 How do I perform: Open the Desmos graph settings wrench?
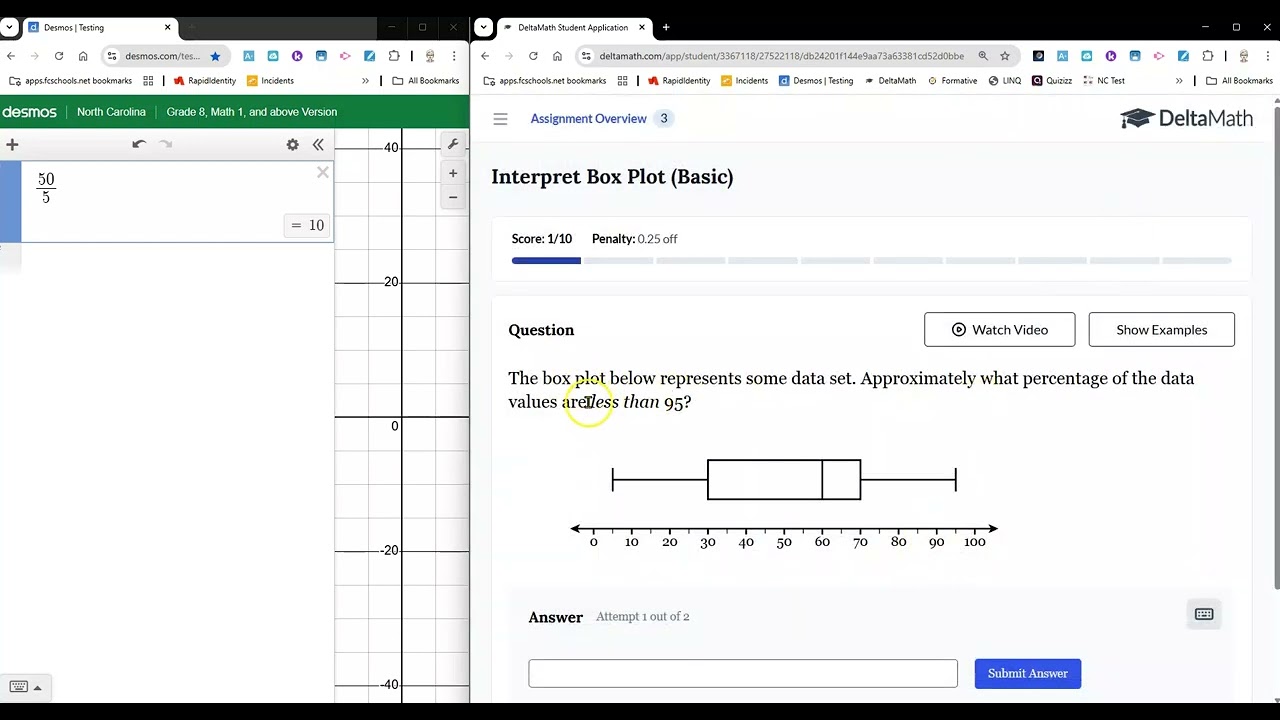453,144
